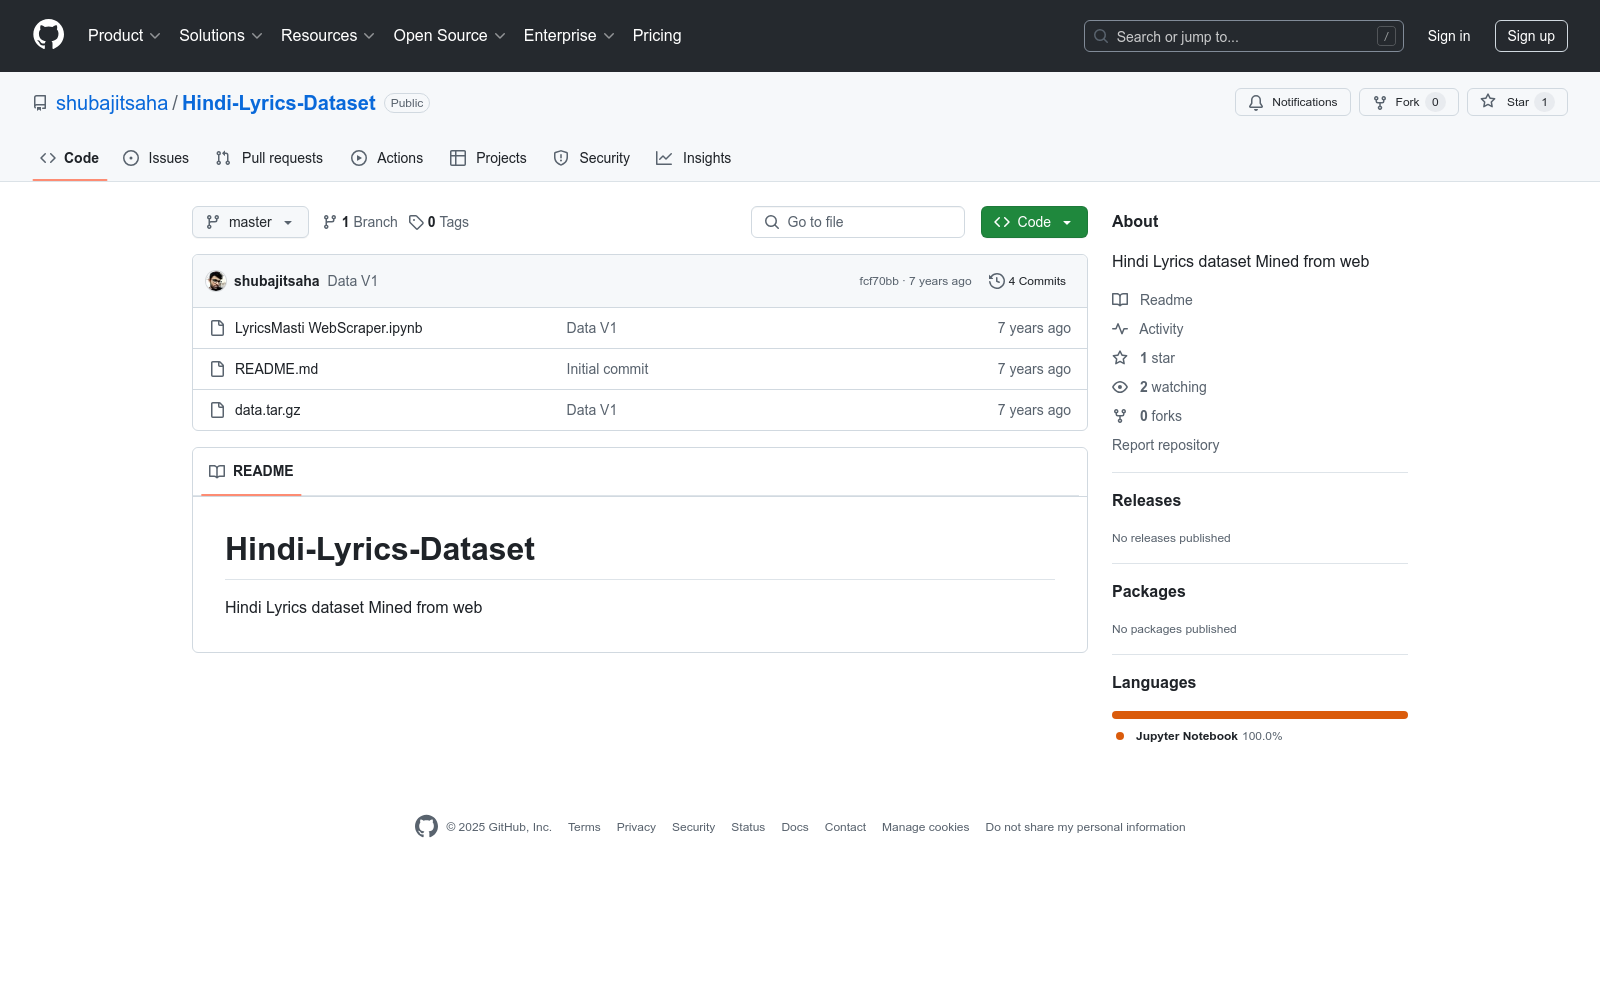Click the book icon beside Readme link
Image resolution: width=1600 pixels, height=1000 pixels.
(1120, 300)
